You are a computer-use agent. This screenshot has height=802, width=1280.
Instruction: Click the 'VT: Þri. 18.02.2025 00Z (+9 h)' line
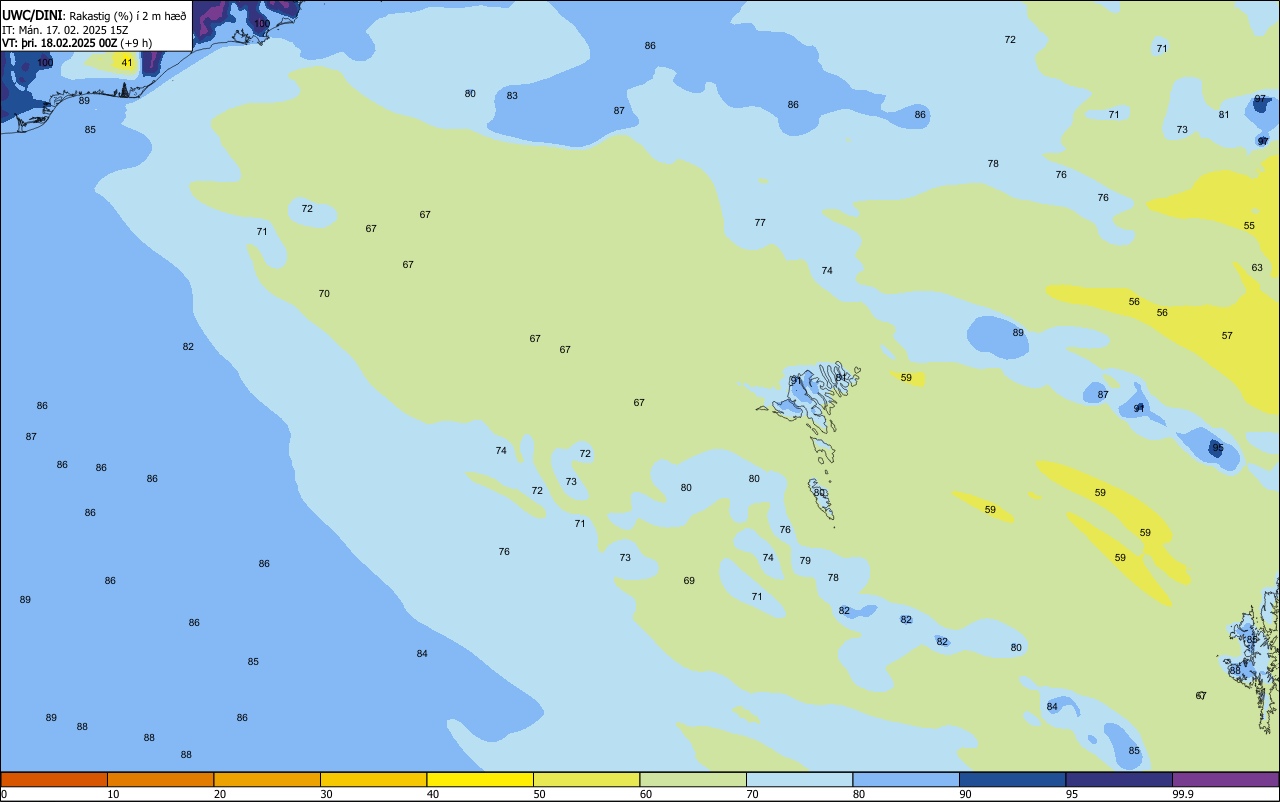click(77, 43)
